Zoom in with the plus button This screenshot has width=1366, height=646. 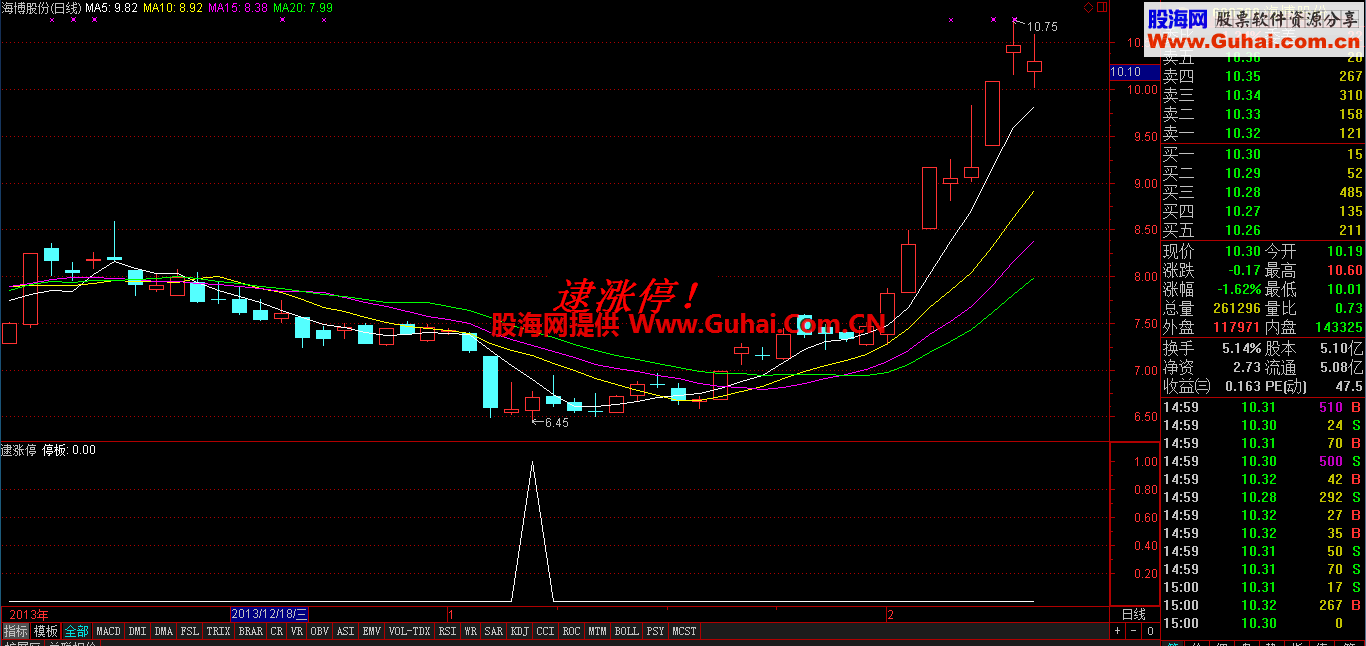(x=1117, y=631)
